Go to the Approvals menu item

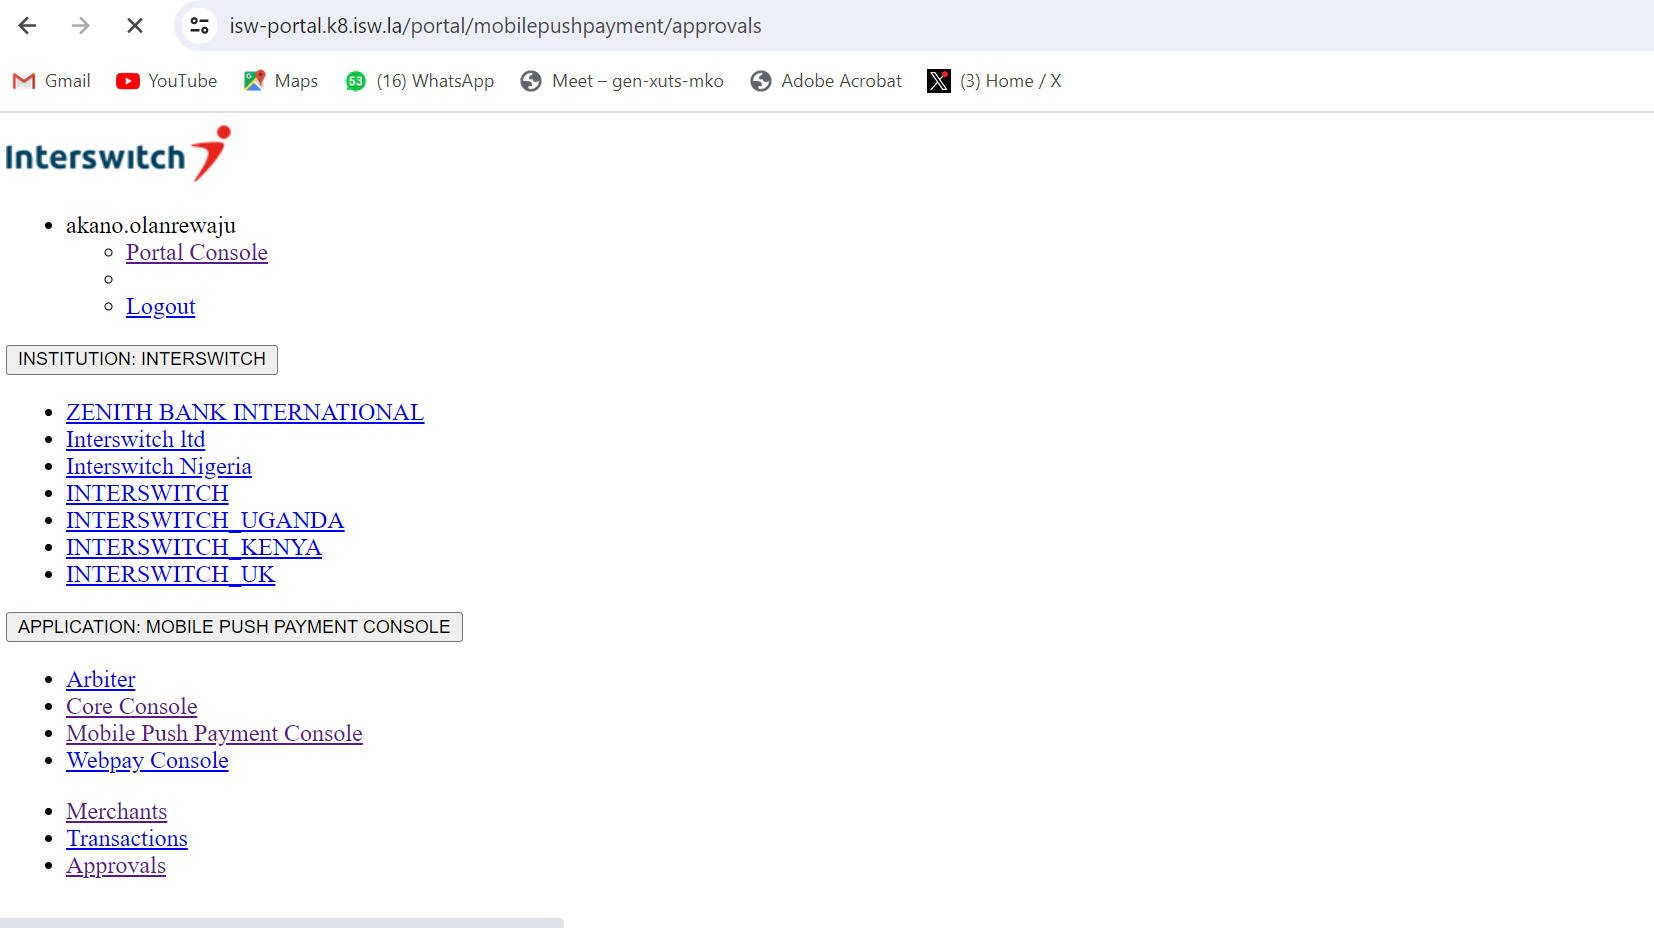coord(116,865)
